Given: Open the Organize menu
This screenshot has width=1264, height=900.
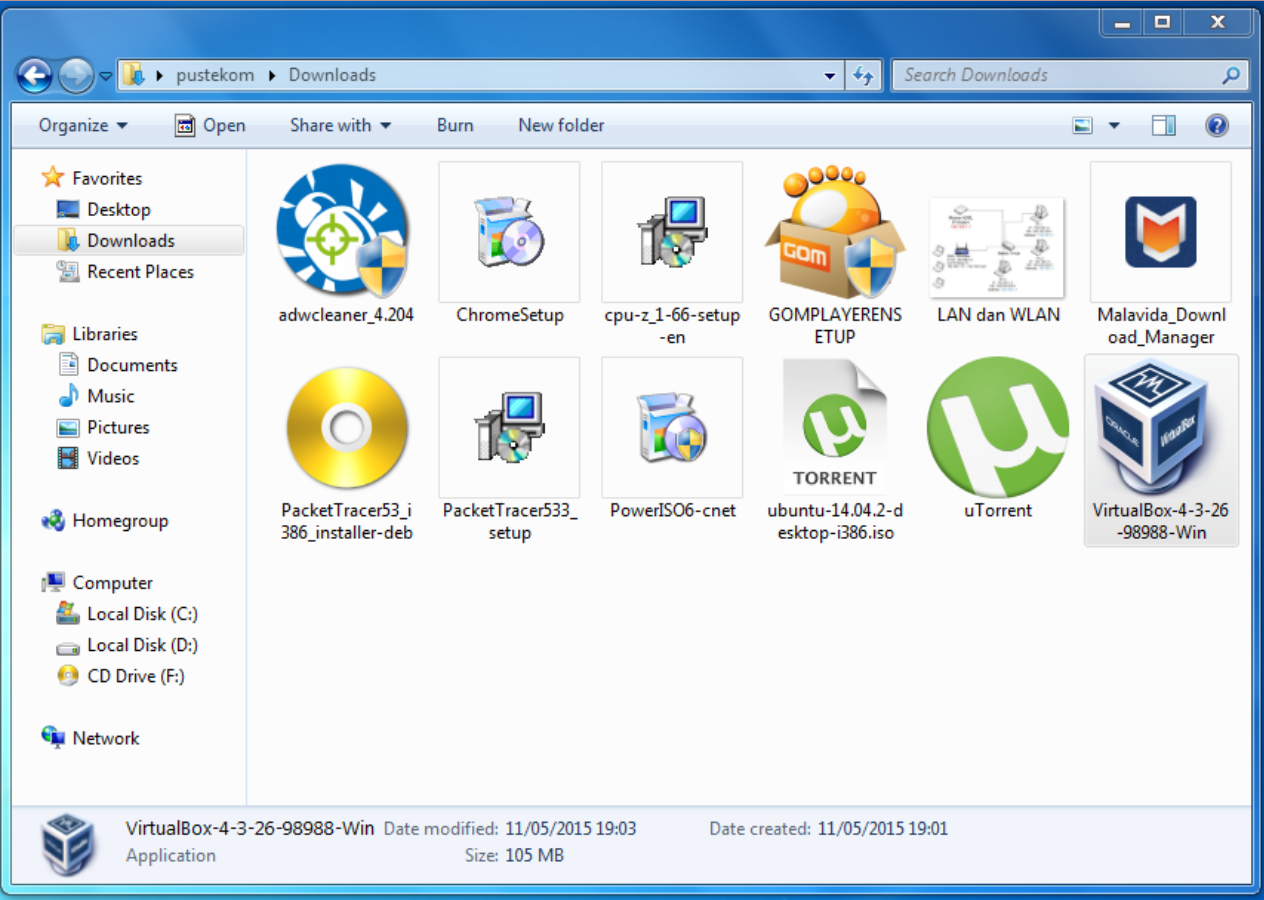Looking at the screenshot, I should (83, 125).
